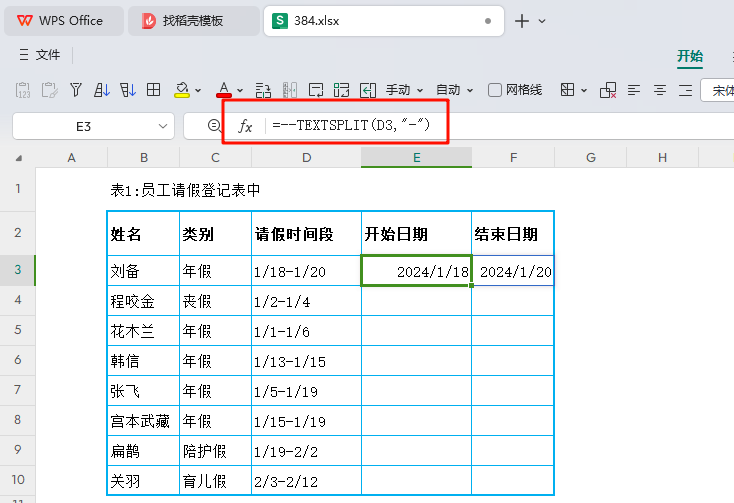Image resolution: width=734 pixels, height=503 pixels.
Task: Click the freeze panes grid icon
Action: pyautogui.click(x=567, y=89)
